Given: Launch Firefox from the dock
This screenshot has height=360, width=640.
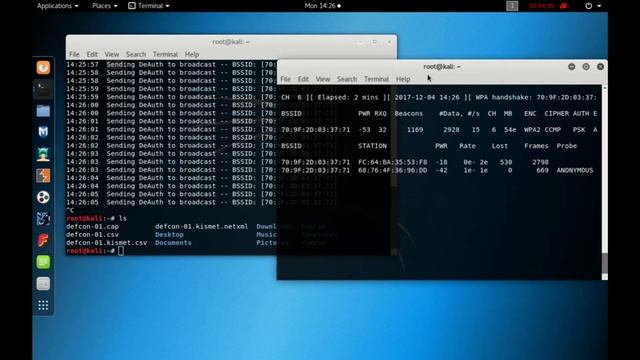Looking at the screenshot, I should (x=43, y=67).
